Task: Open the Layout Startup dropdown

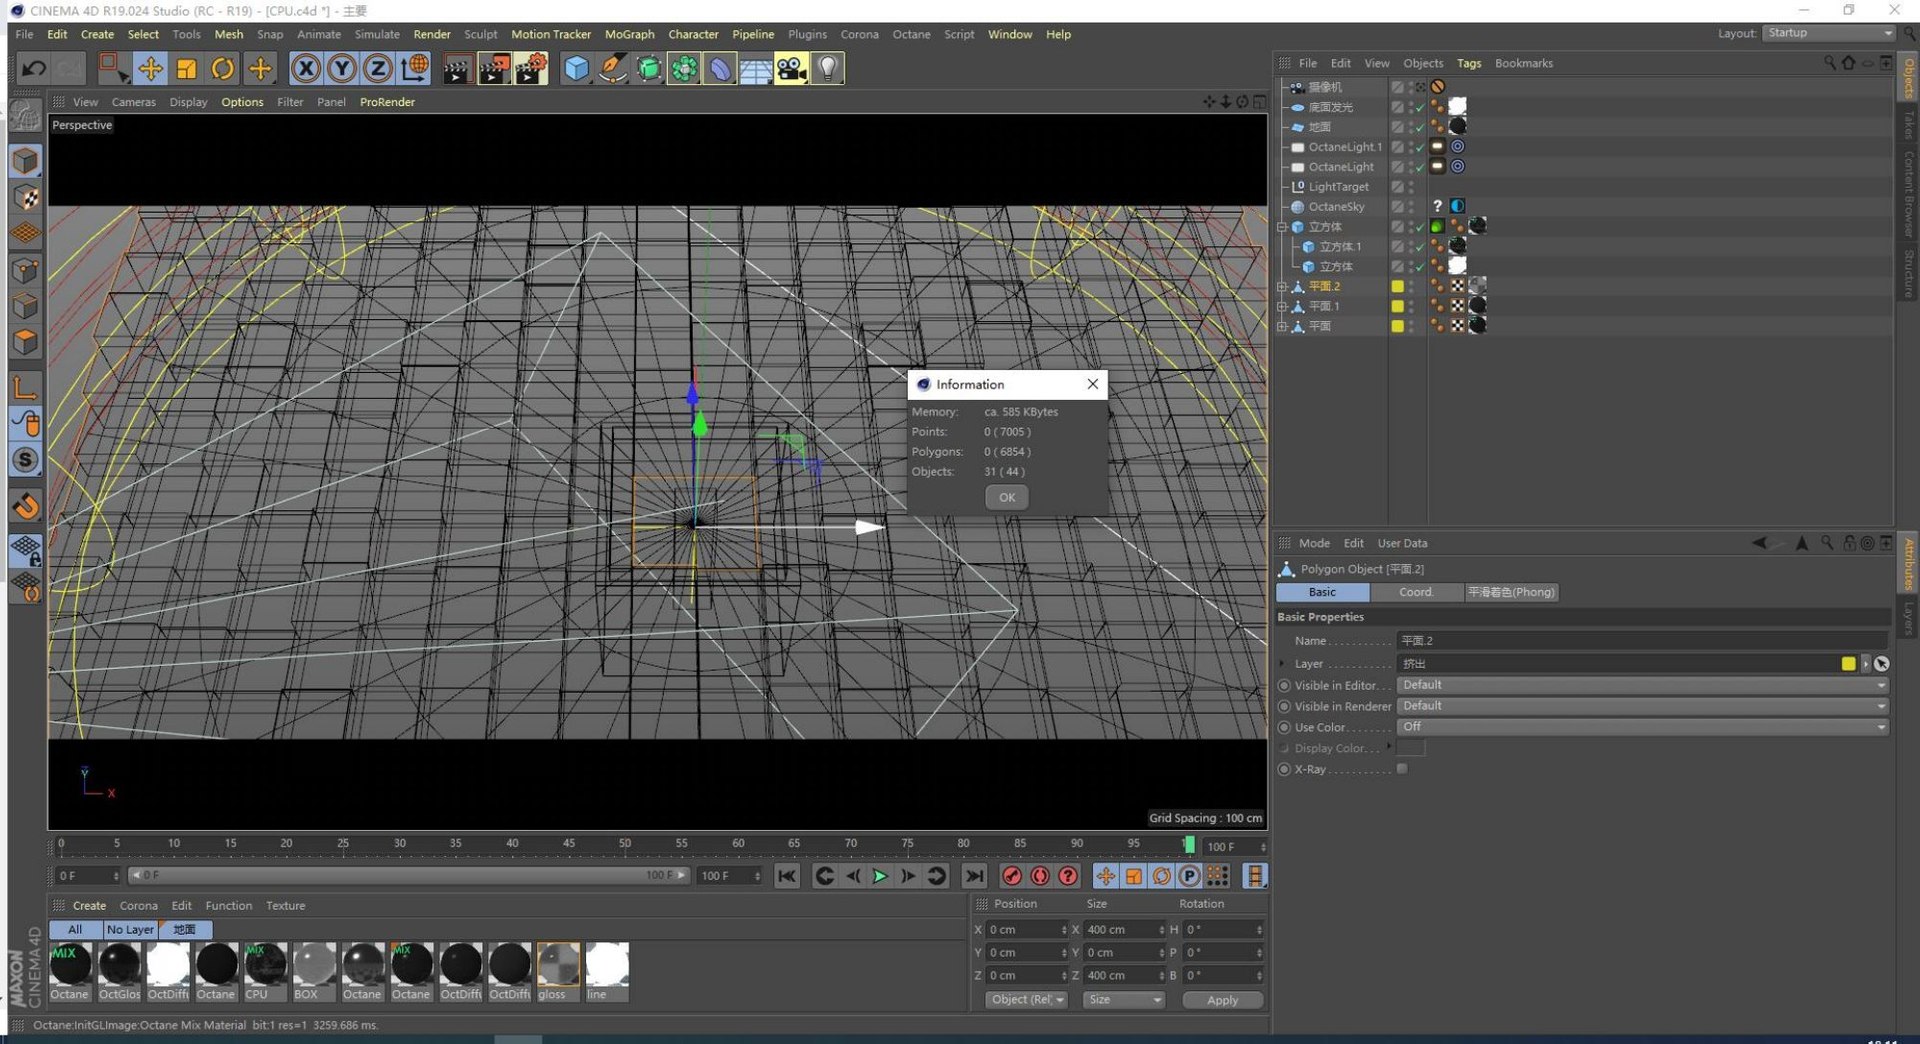Action: [x=1829, y=33]
